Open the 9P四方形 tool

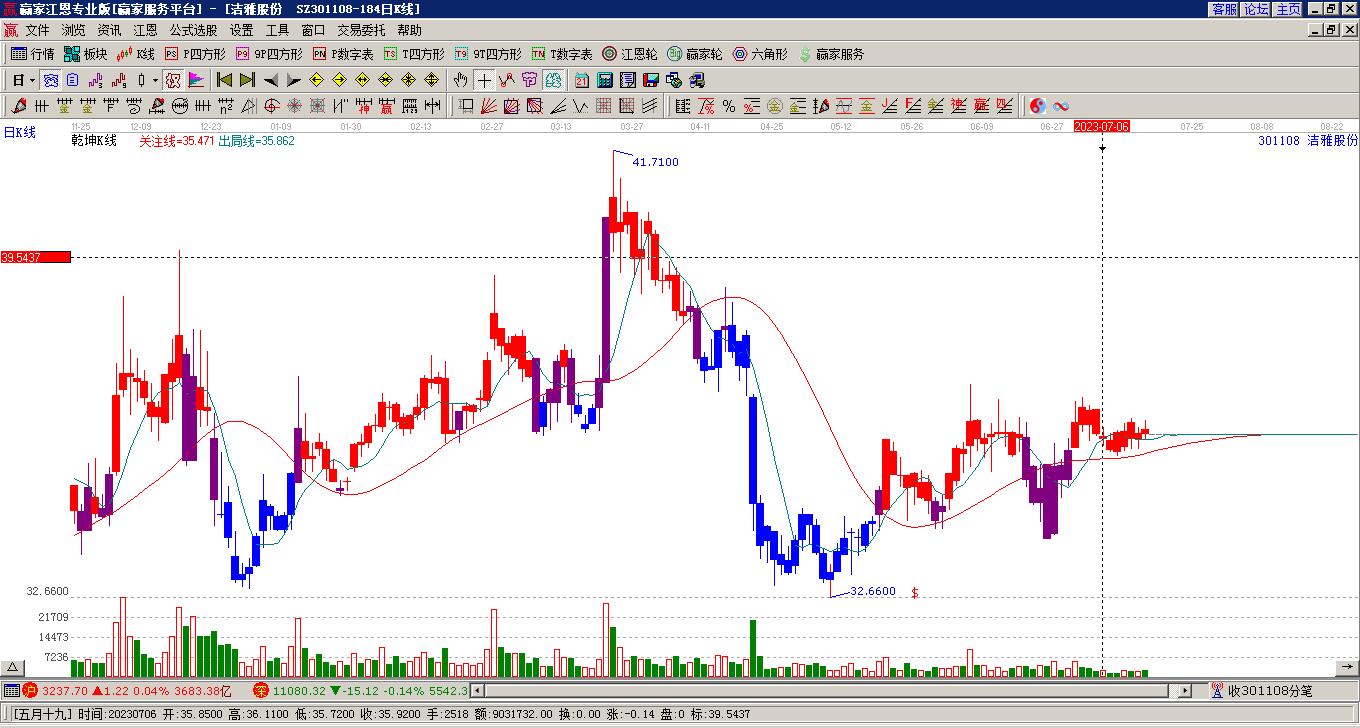point(269,54)
